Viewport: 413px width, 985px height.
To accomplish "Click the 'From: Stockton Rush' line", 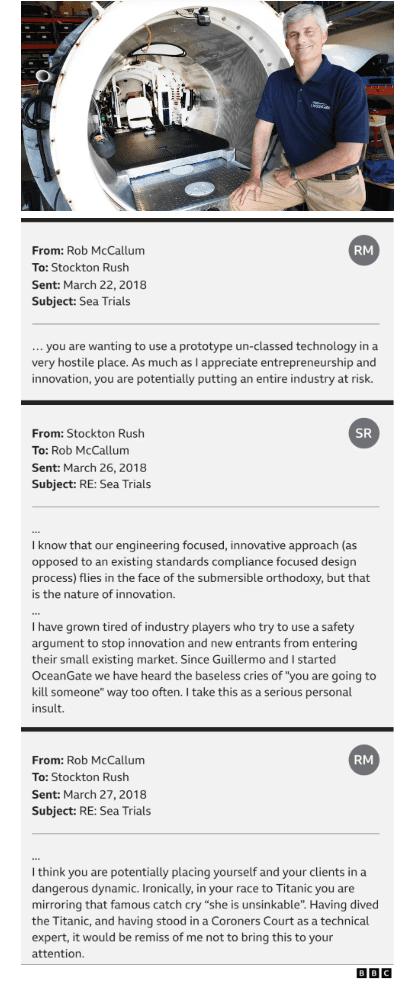I will click(88, 433).
